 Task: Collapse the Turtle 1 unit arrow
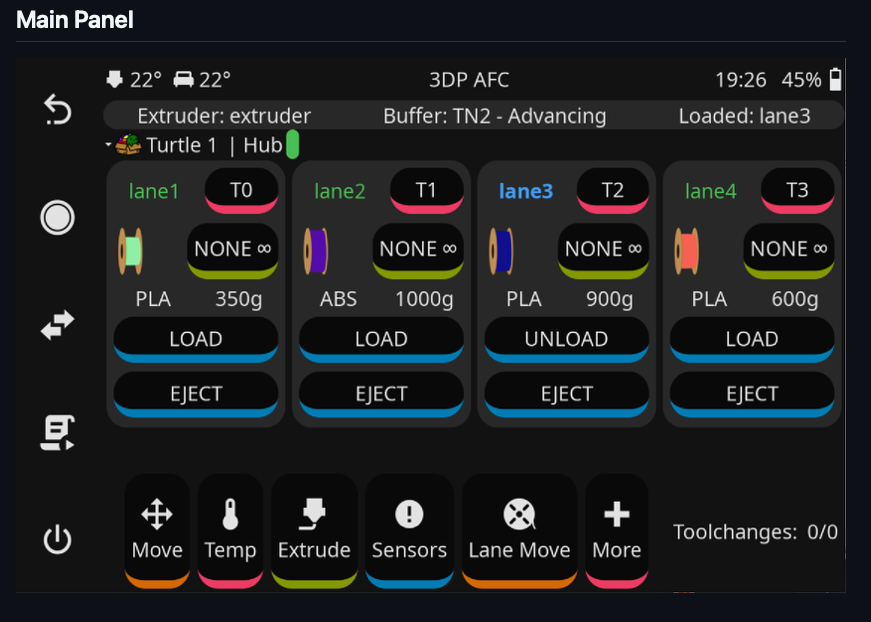(x=108, y=145)
